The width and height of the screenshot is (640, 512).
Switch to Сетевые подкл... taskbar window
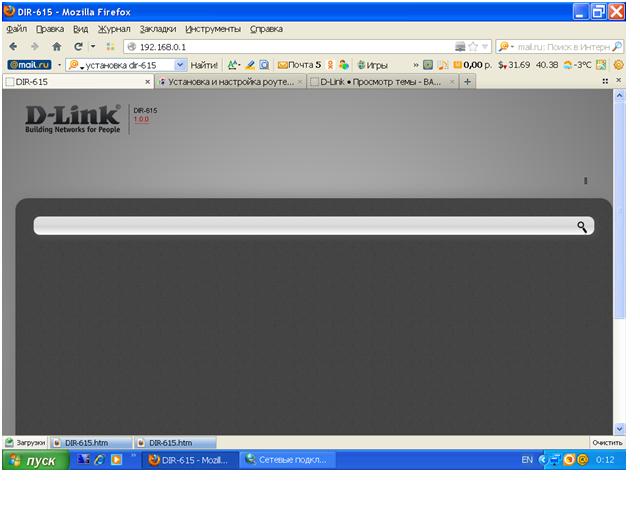tap(288, 460)
